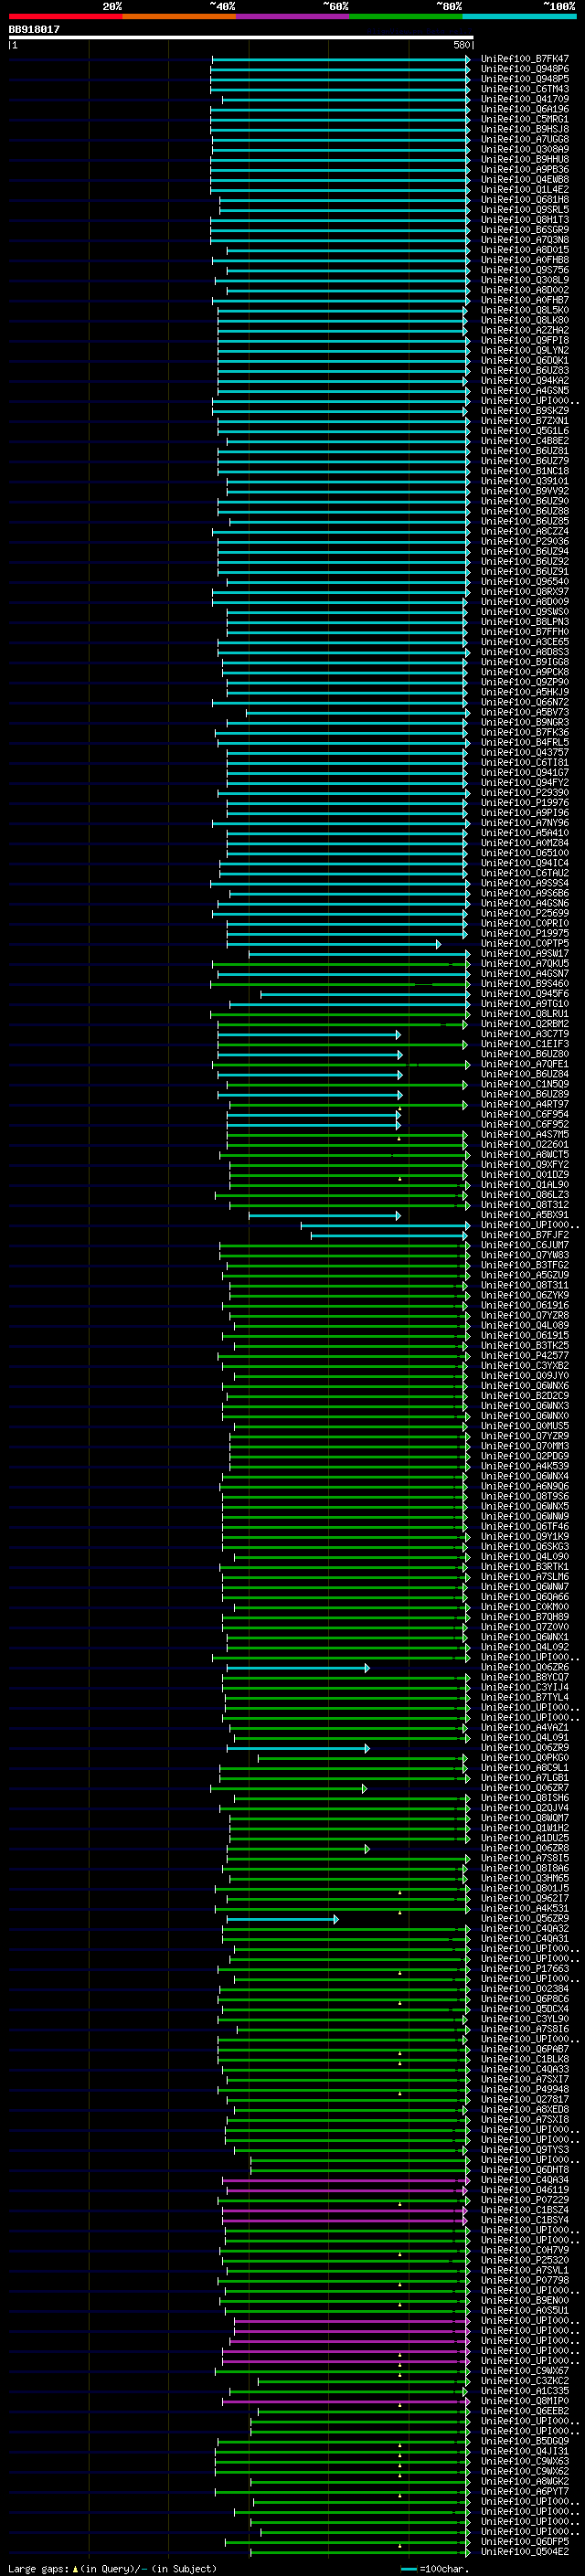Click the green ~80% identity legend segment
This screenshot has height=2576, width=585.
406,16
